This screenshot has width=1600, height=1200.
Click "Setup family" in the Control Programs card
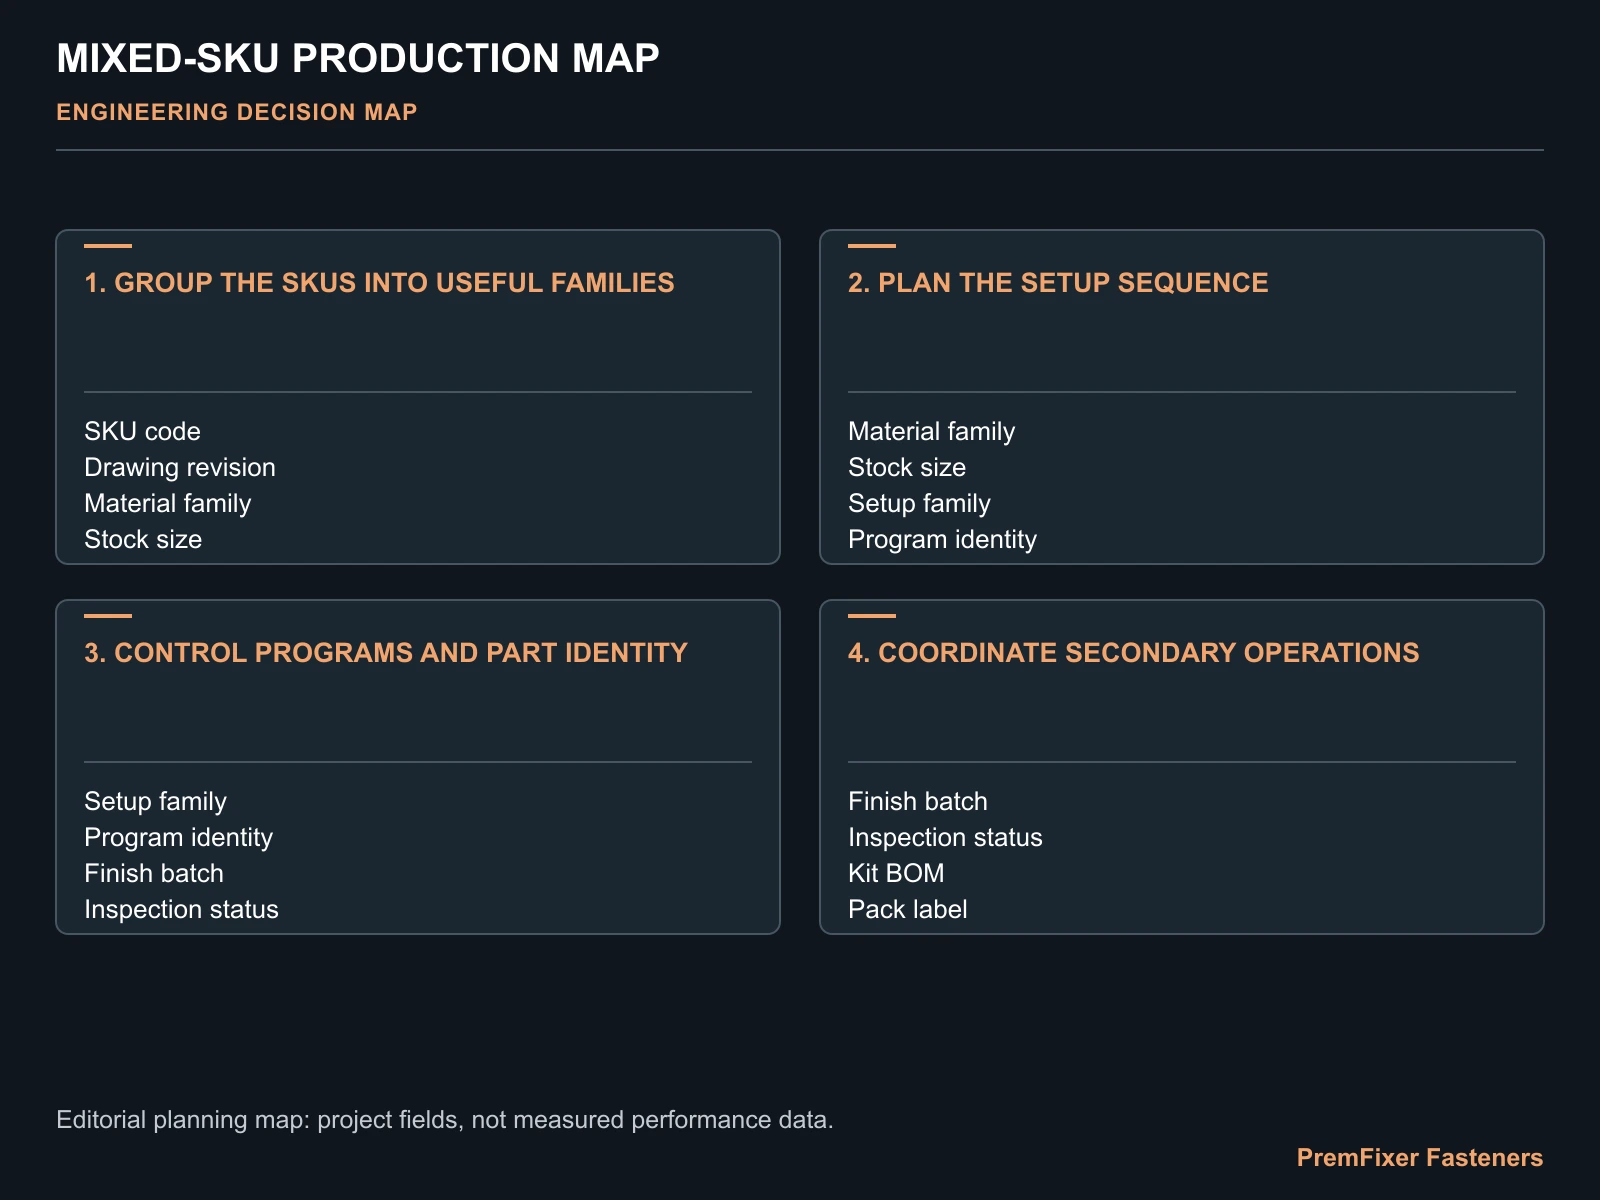(x=156, y=801)
